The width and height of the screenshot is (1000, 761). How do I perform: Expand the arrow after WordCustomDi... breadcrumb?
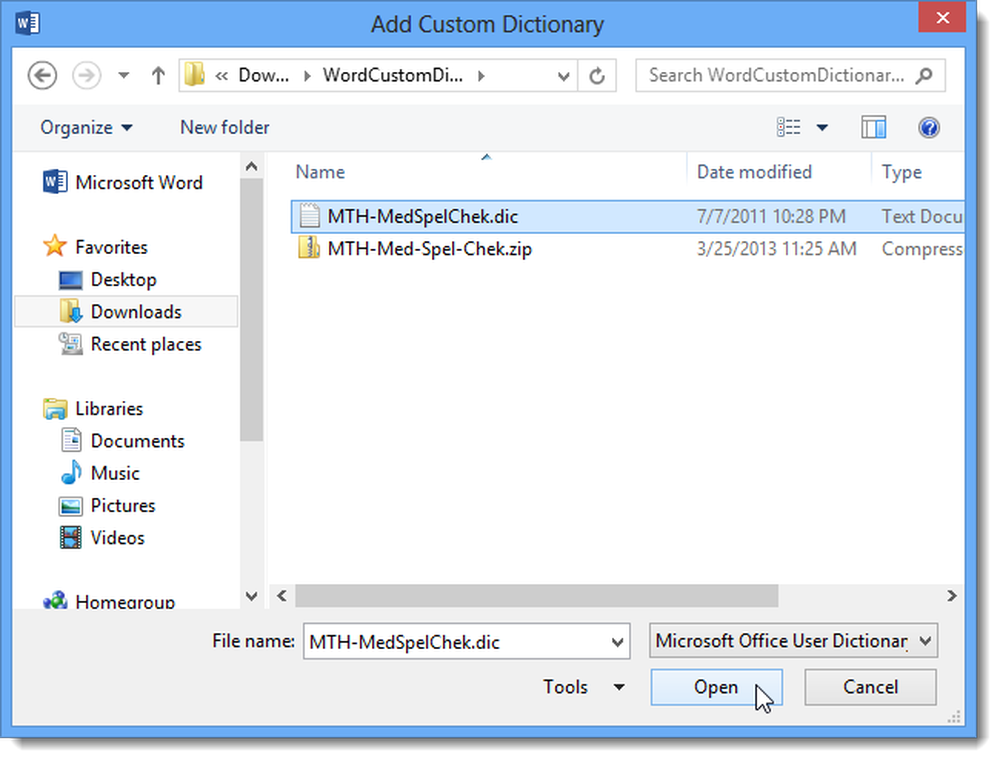(482, 76)
